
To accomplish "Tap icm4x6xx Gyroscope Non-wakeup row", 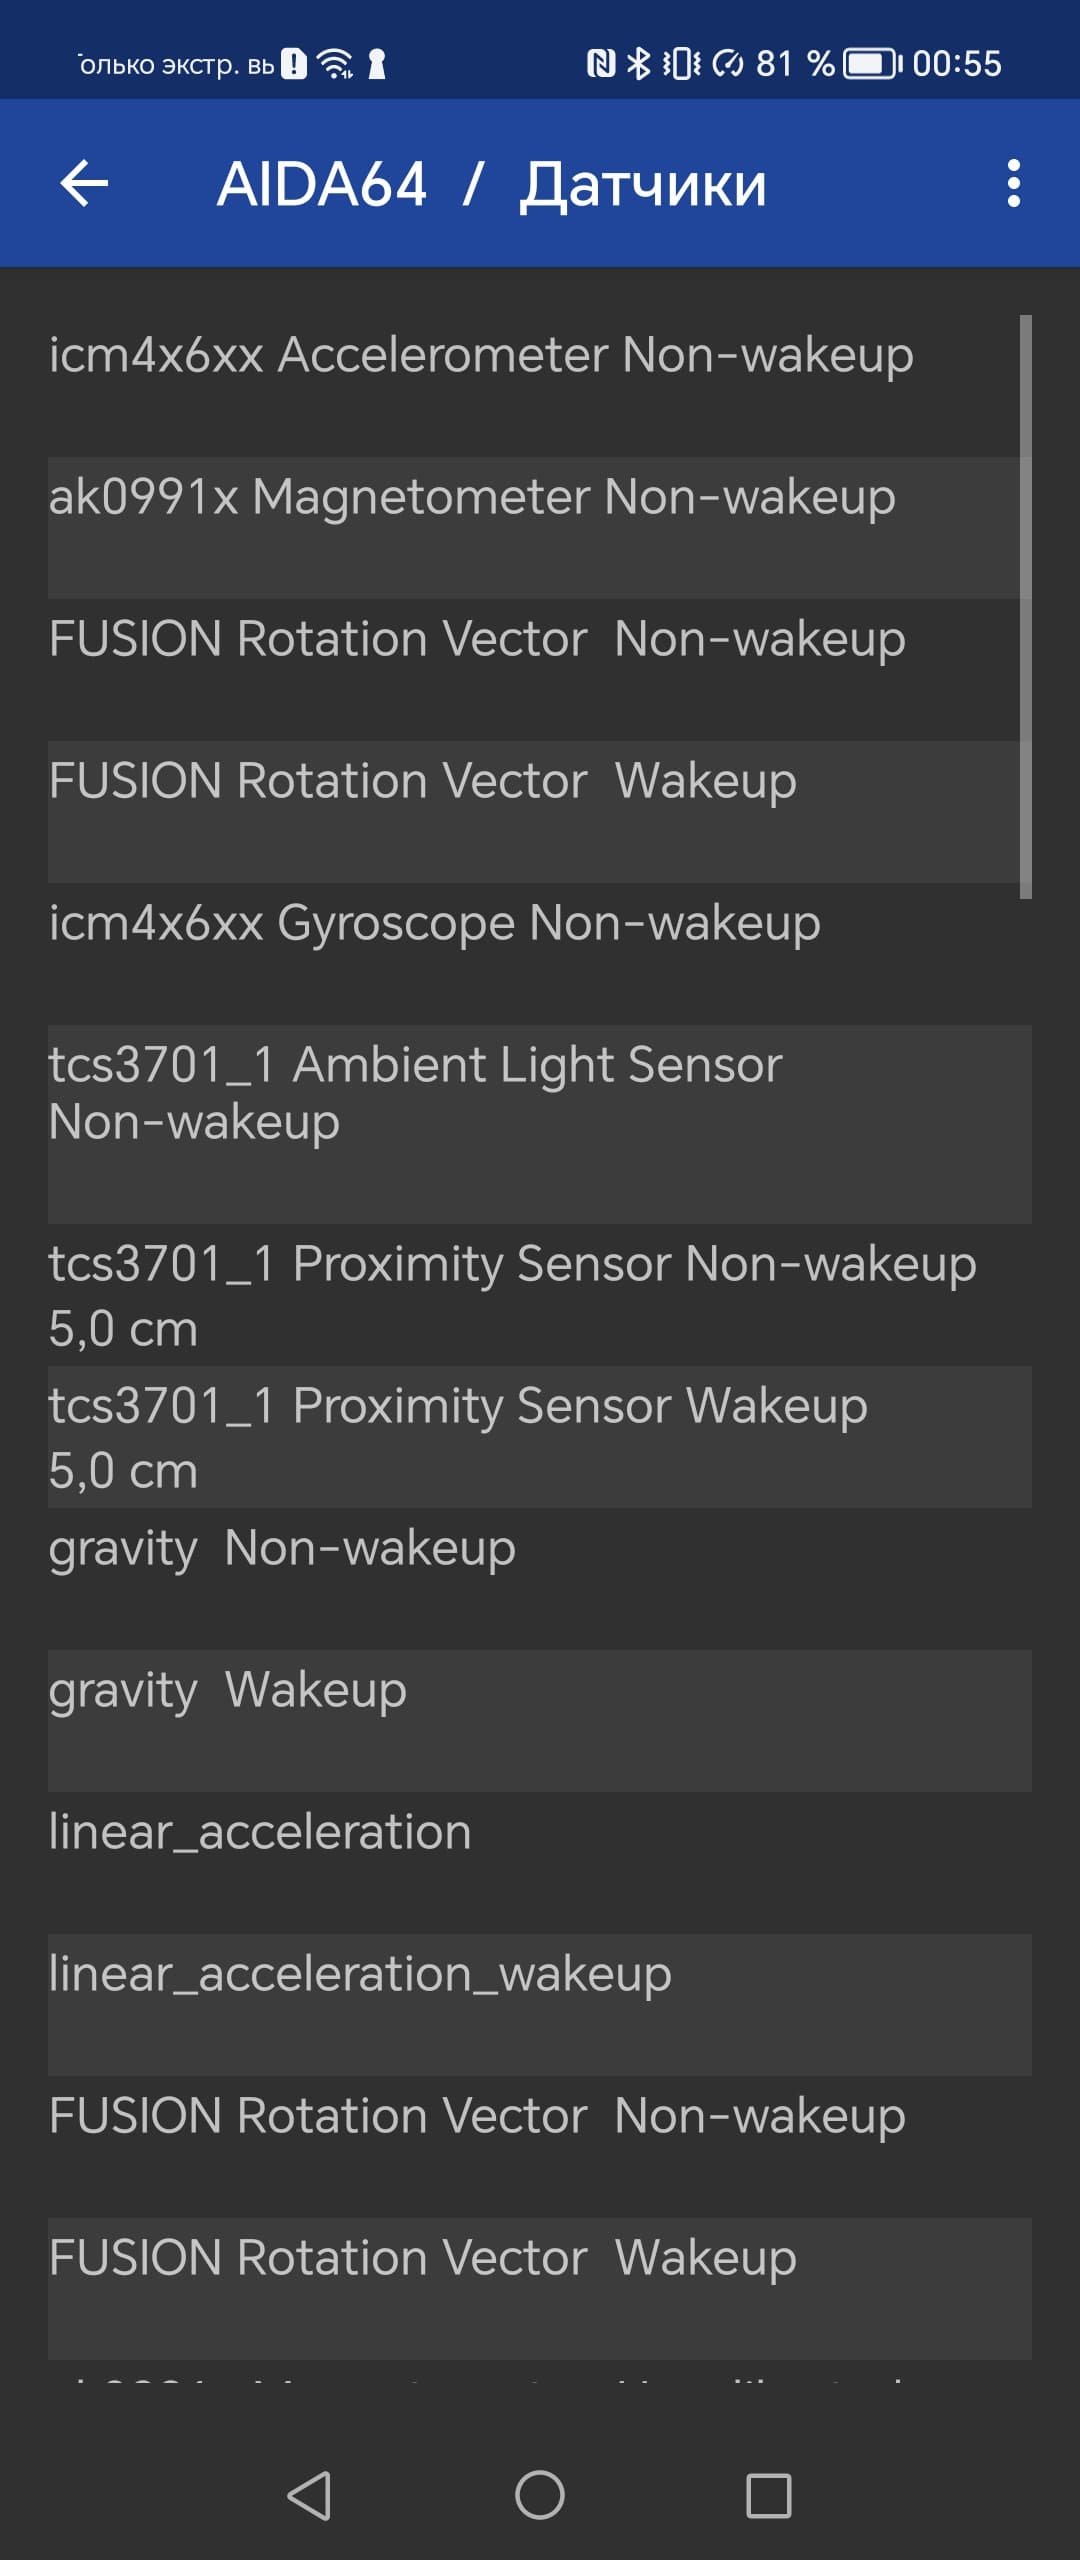I will coord(435,924).
